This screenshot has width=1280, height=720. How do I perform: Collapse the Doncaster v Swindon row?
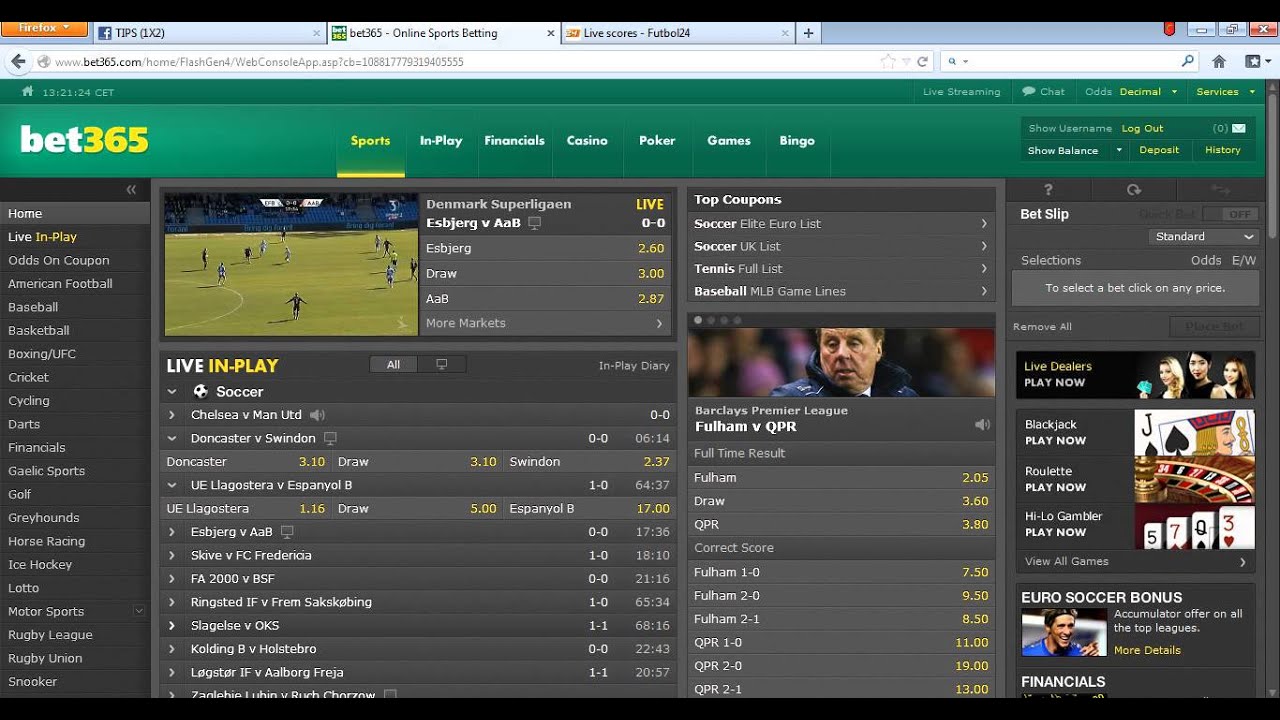tap(172, 438)
